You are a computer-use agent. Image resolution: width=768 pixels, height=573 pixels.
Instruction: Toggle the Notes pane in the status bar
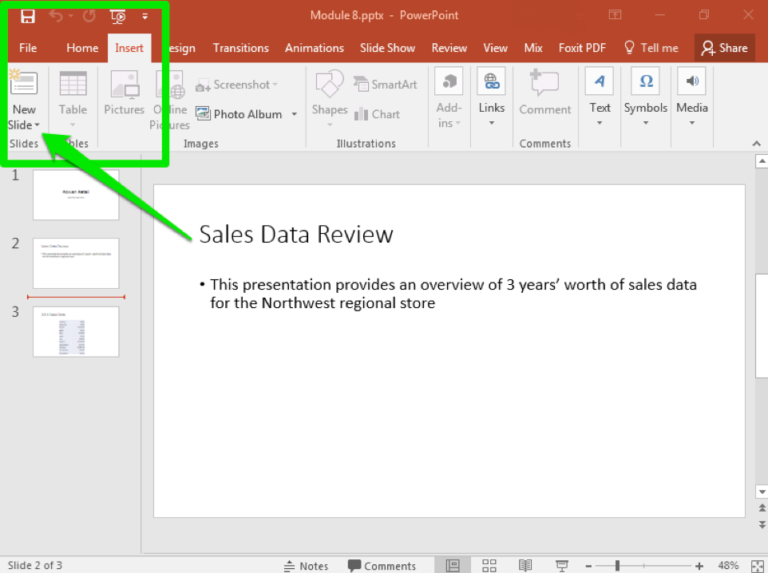(x=305, y=566)
